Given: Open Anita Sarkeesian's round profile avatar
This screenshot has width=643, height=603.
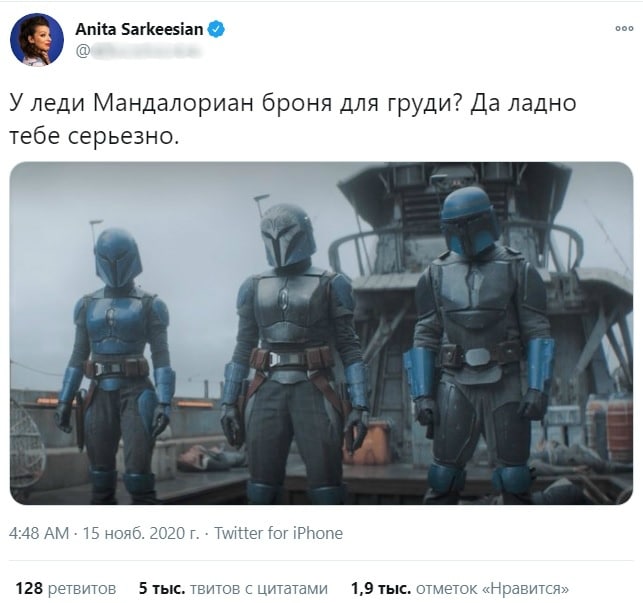Looking at the screenshot, I should (37, 39).
